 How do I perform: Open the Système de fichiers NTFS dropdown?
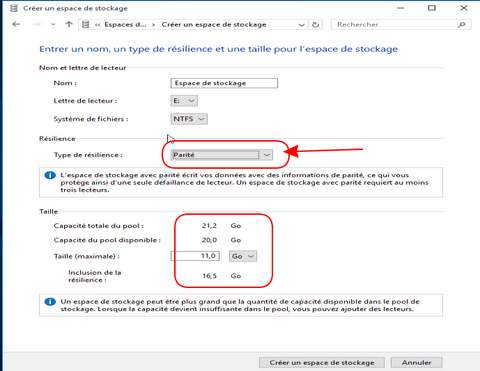coord(189,119)
